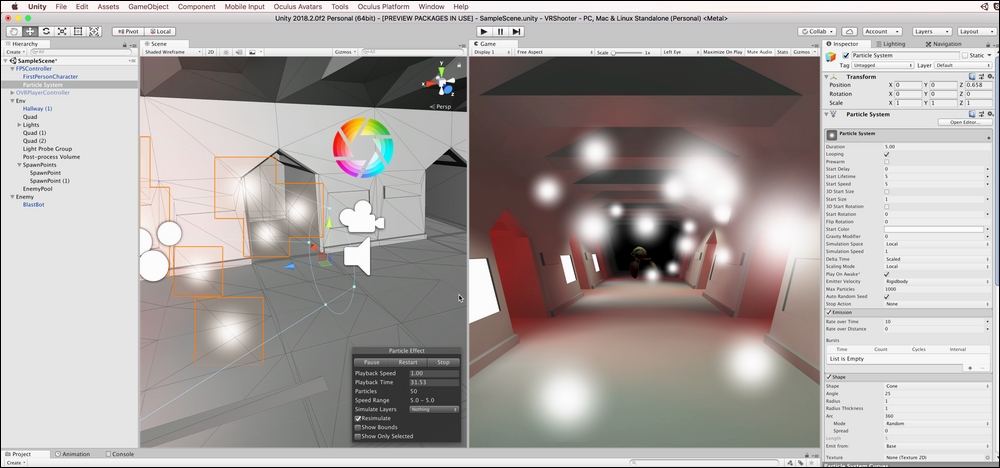This screenshot has width=1000, height=468.
Task: Open Transform component presets icon
Action: (x=980, y=77)
